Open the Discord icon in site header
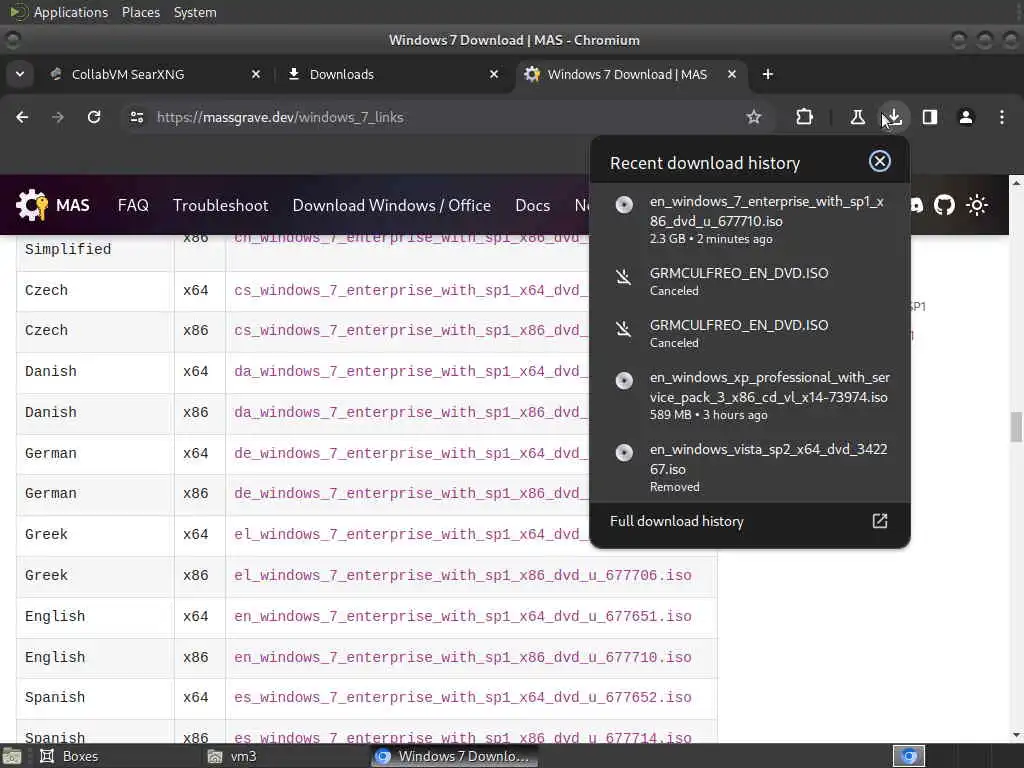1024x768 pixels. 917,205
